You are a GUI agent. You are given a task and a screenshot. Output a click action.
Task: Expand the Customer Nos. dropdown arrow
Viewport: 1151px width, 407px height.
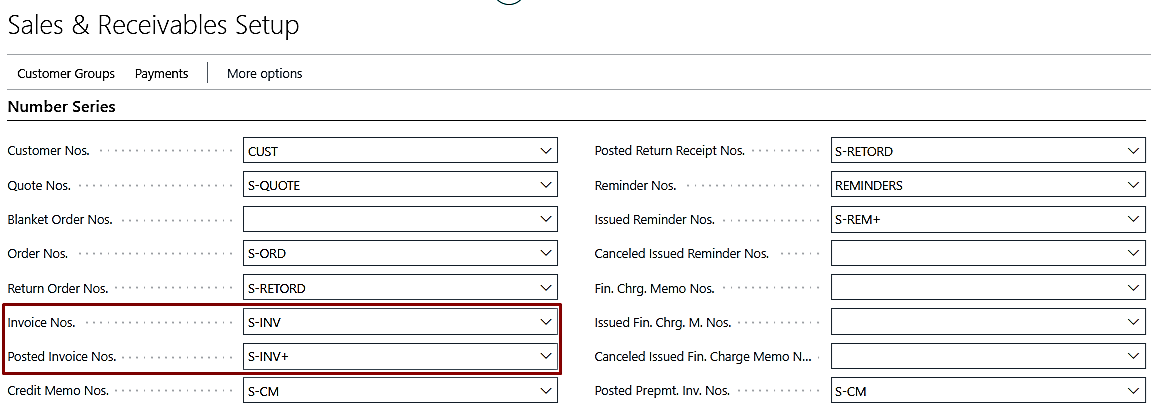point(545,151)
